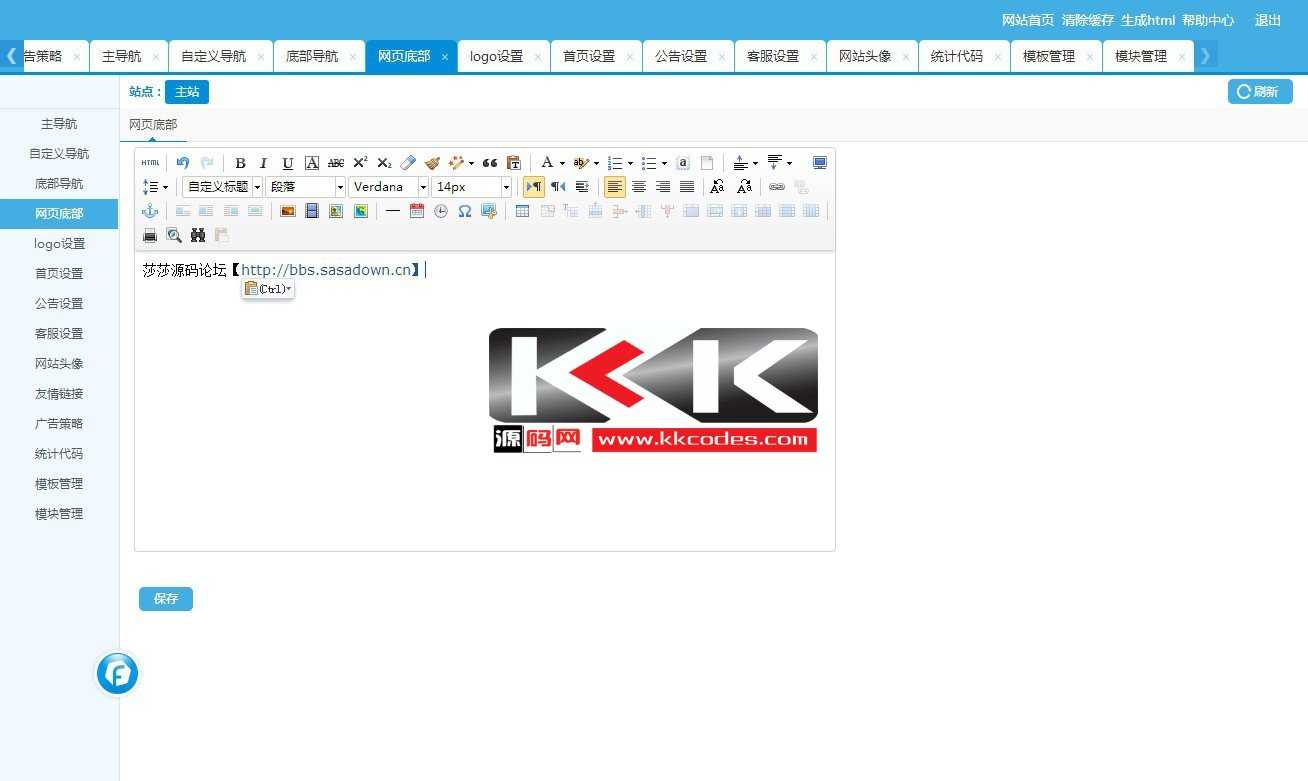Insert a horizontal rule line
The height and width of the screenshot is (781, 1308).
(393, 211)
